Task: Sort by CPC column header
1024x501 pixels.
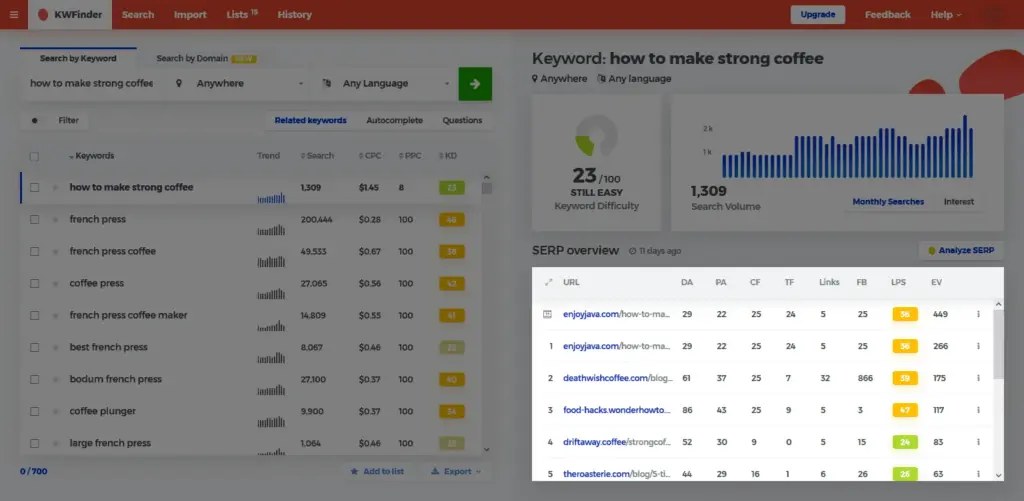Action: tap(370, 155)
